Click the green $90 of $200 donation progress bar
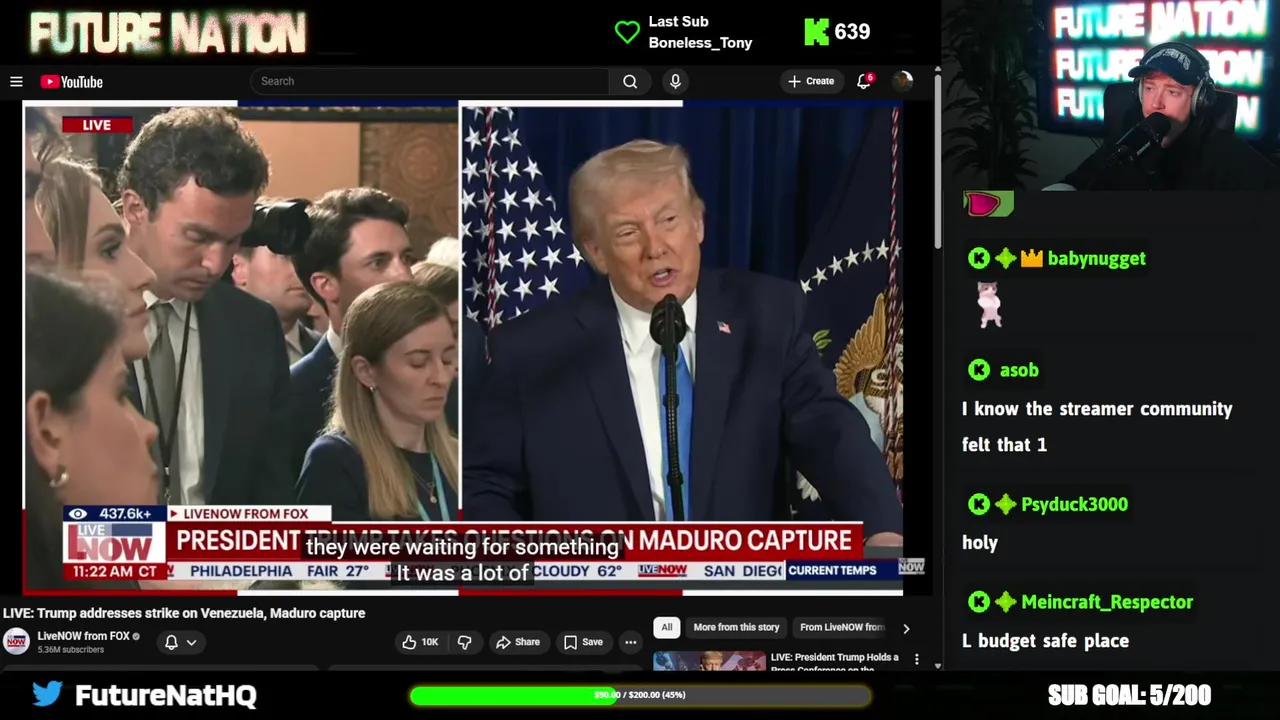This screenshot has width=1280, height=720. (640, 695)
